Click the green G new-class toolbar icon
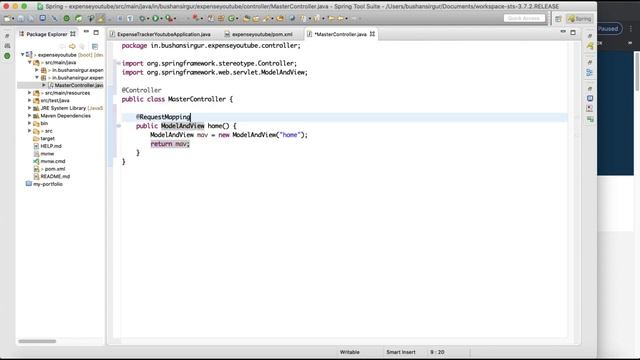 231,18
